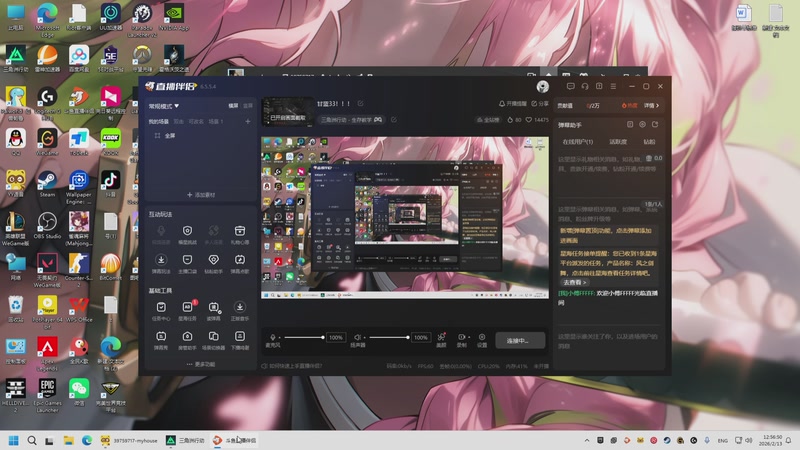Image resolution: width=800 pixels, height=450 pixels.
Task: Open taskbar search icon
Action: (x=32, y=440)
